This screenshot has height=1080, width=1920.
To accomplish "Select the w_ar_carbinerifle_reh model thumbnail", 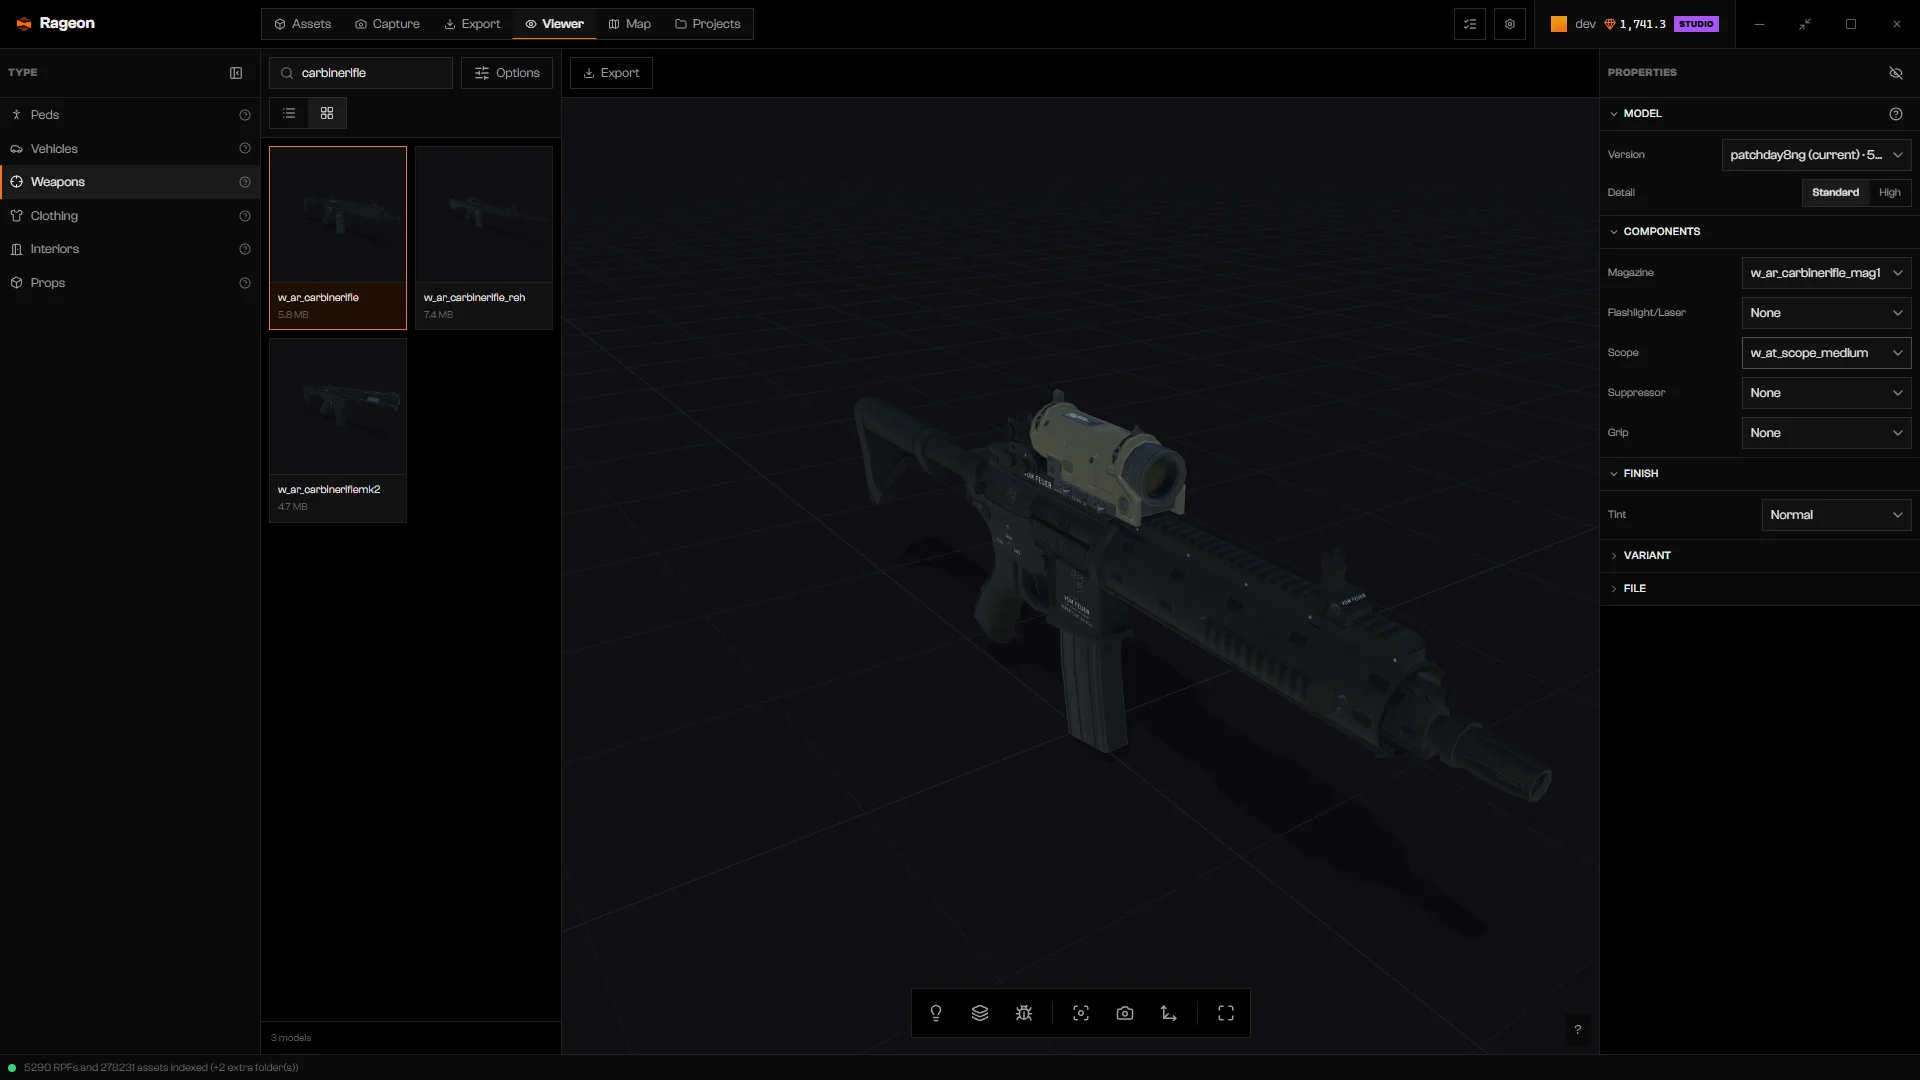I will pos(484,238).
